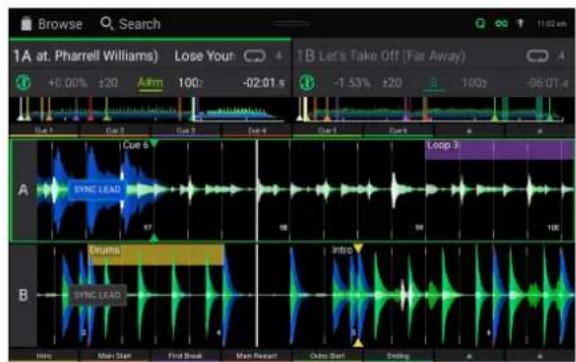
Task: Select the Main Restart bottom tab
Action: (x=256, y=356)
